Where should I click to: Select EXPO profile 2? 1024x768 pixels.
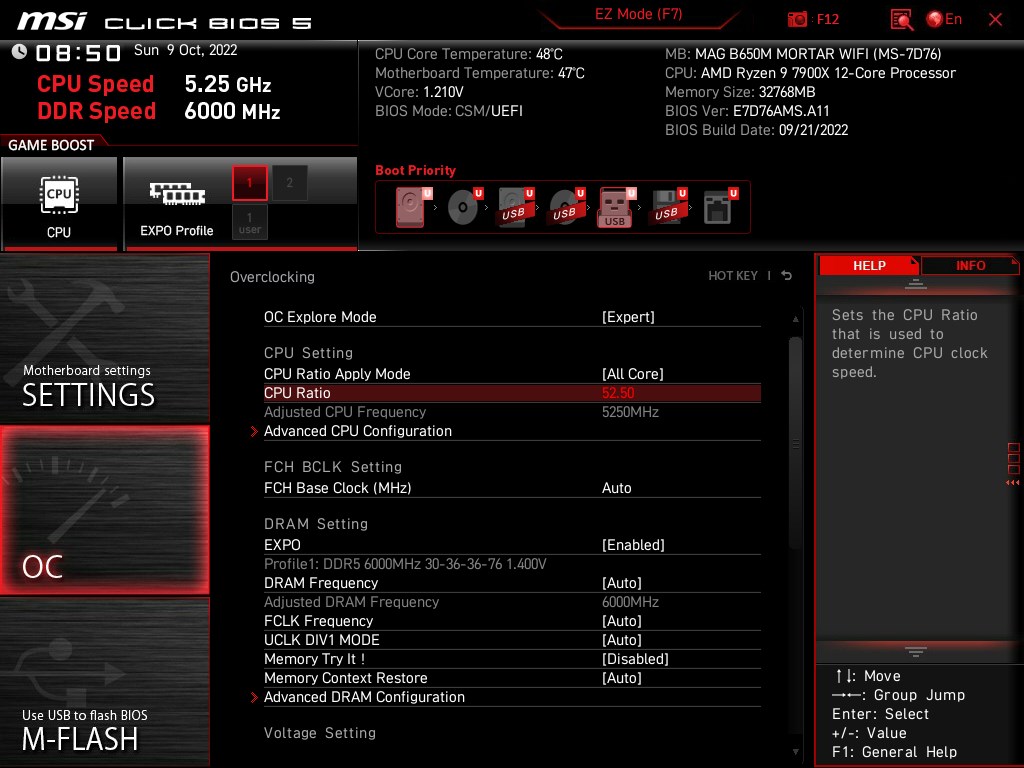(x=289, y=183)
